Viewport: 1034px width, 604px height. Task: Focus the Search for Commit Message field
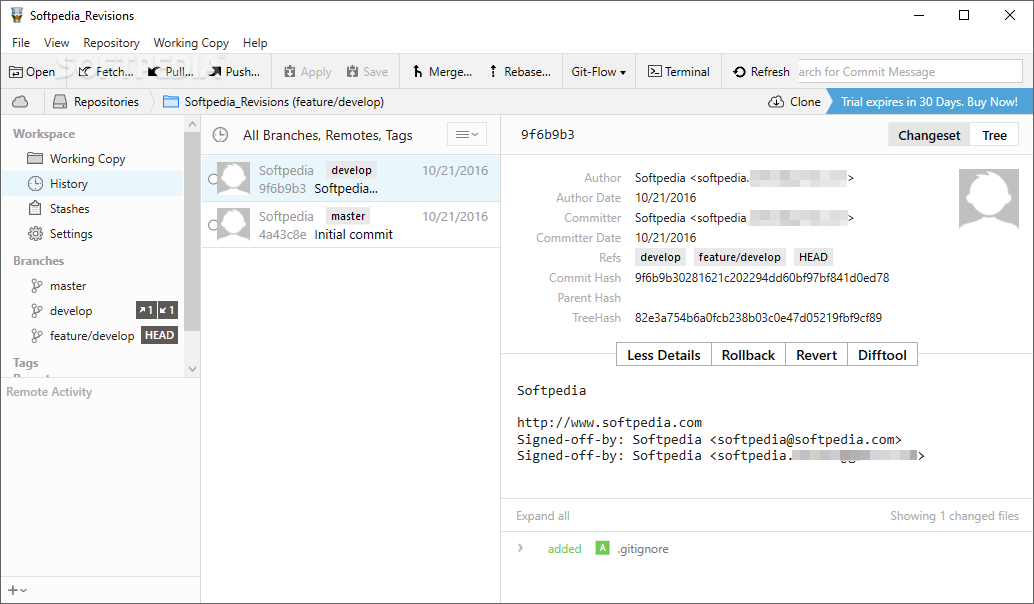[x=910, y=71]
